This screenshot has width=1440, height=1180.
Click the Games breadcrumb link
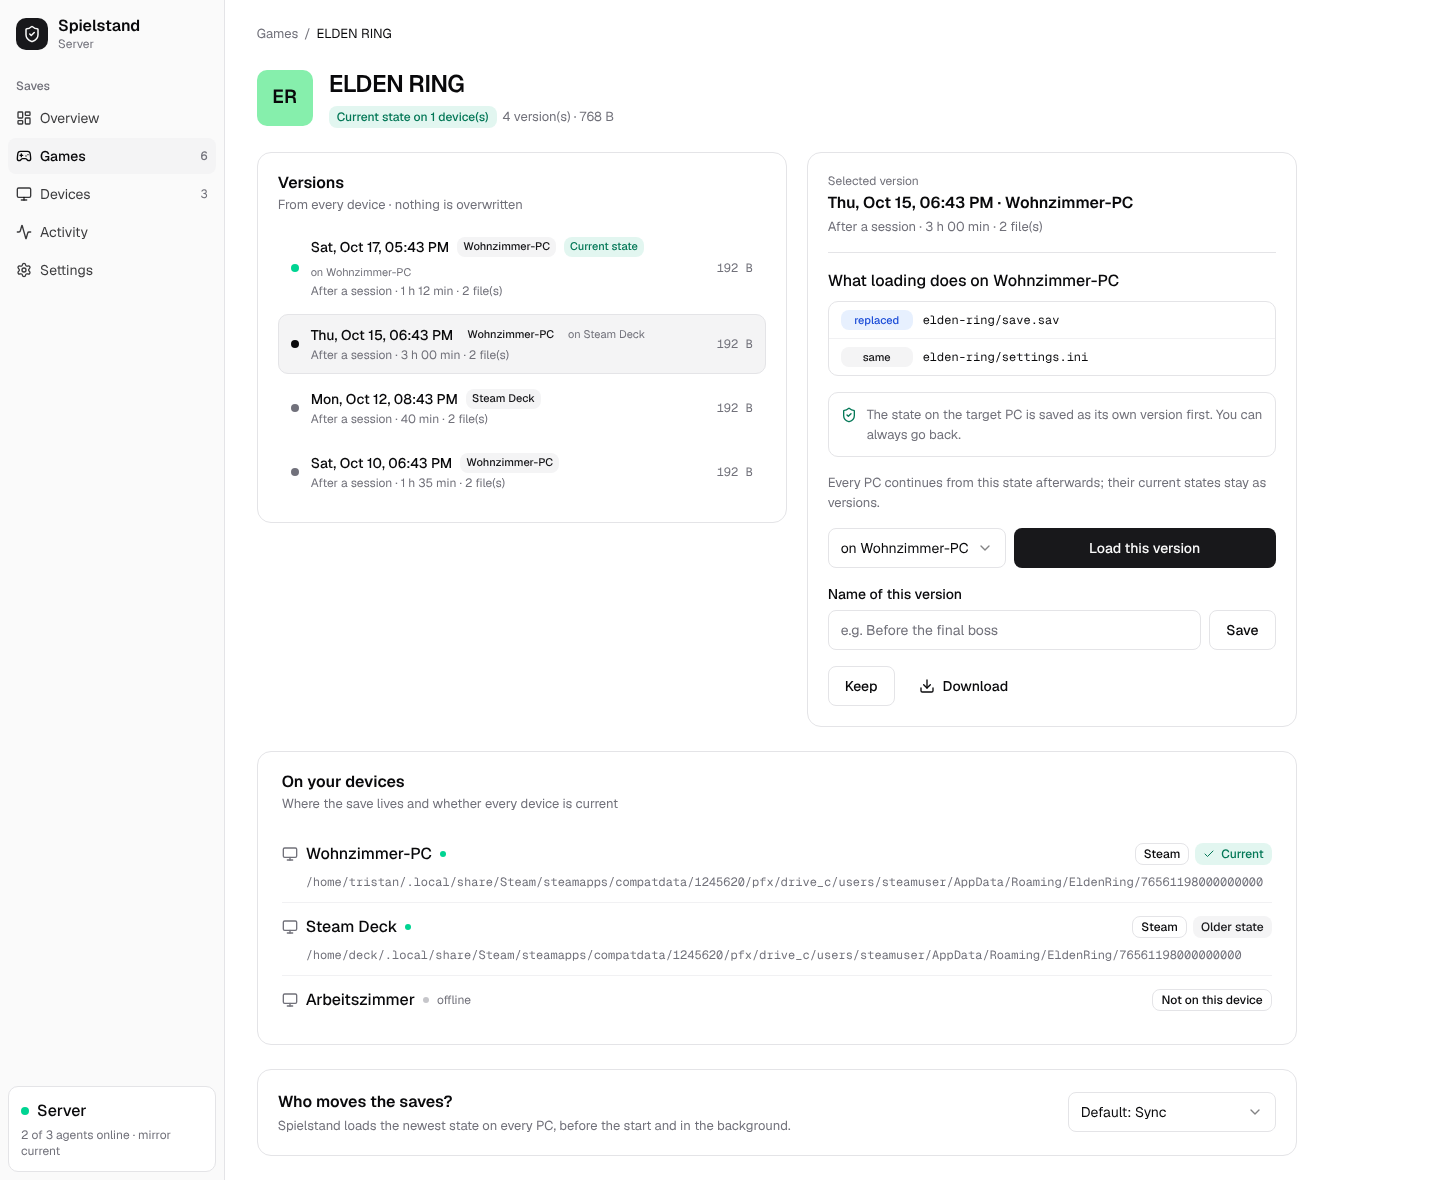[277, 34]
